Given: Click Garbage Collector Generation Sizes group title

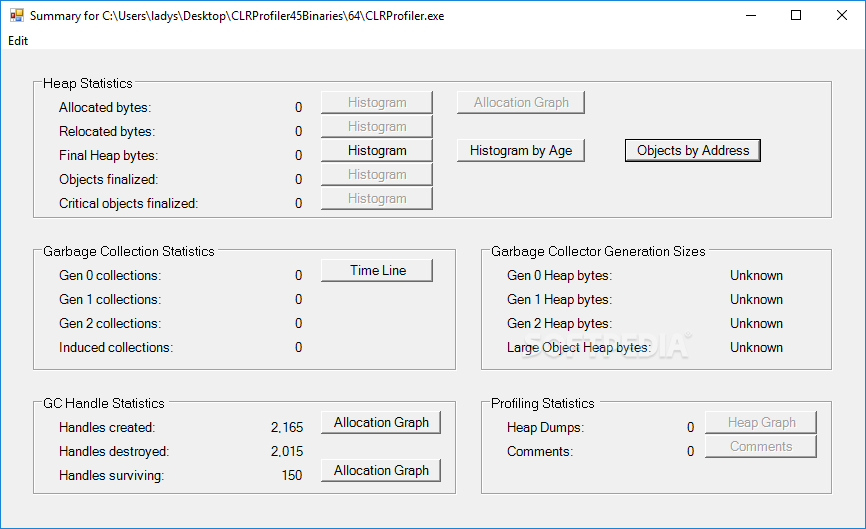Looking at the screenshot, I should (598, 251).
